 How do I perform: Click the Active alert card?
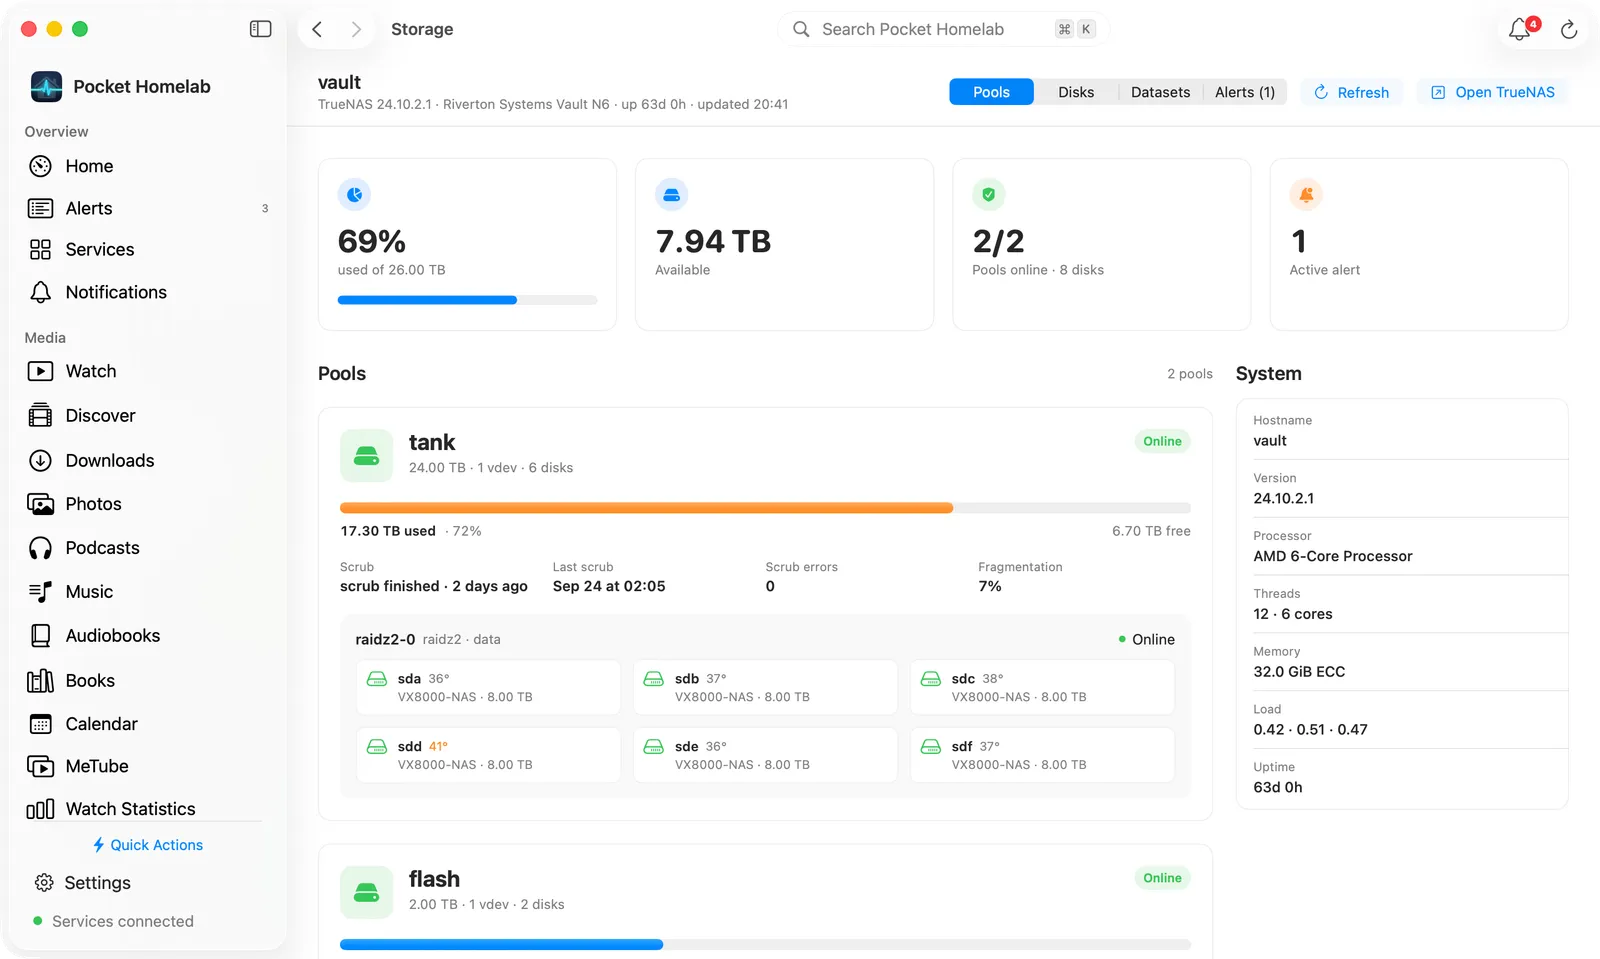[x=1418, y=244]
